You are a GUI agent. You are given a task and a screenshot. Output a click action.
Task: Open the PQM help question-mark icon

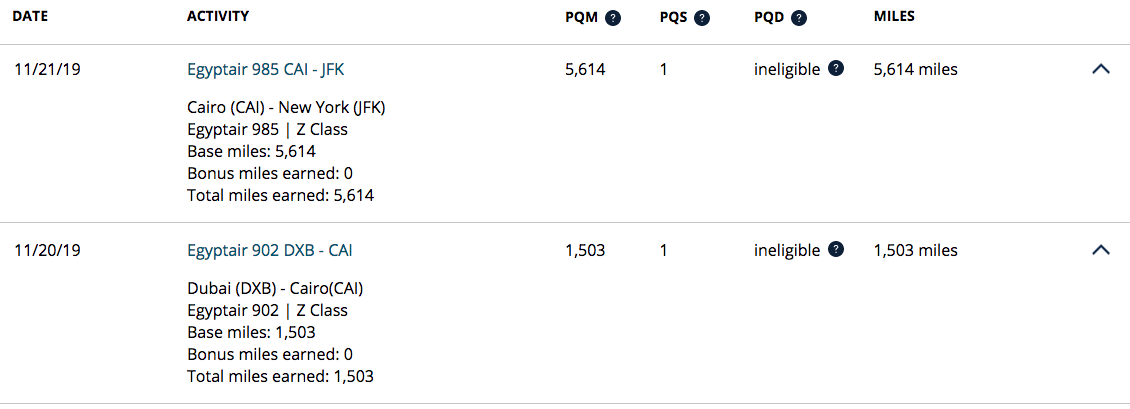point(613,18)
